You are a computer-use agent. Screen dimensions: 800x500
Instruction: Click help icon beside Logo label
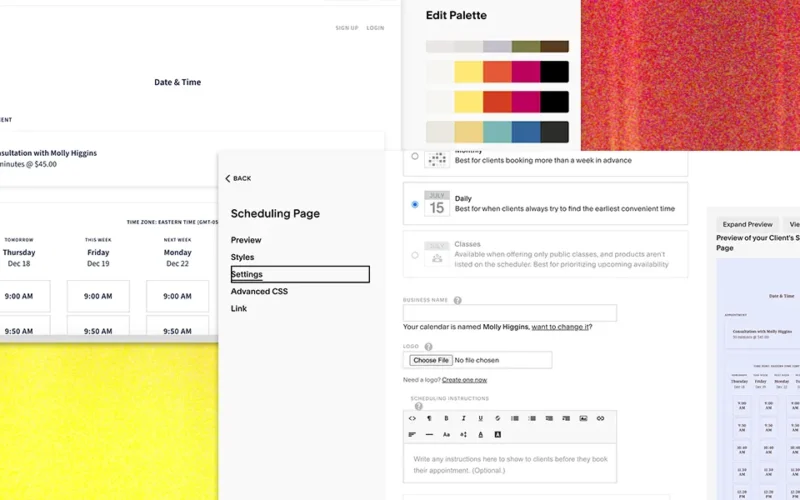click(x=429, y=347)
